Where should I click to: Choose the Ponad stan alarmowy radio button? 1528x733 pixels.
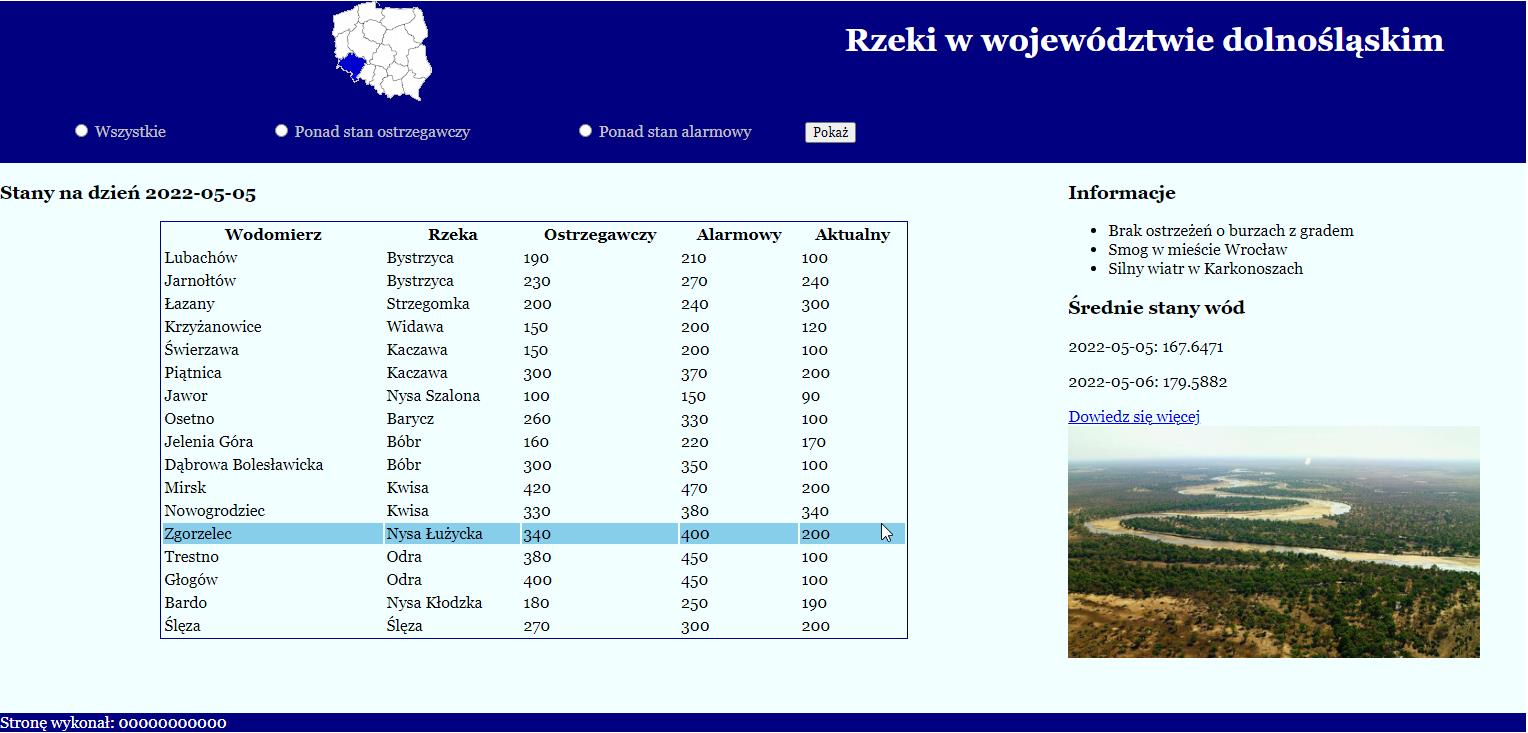point(586,131)
